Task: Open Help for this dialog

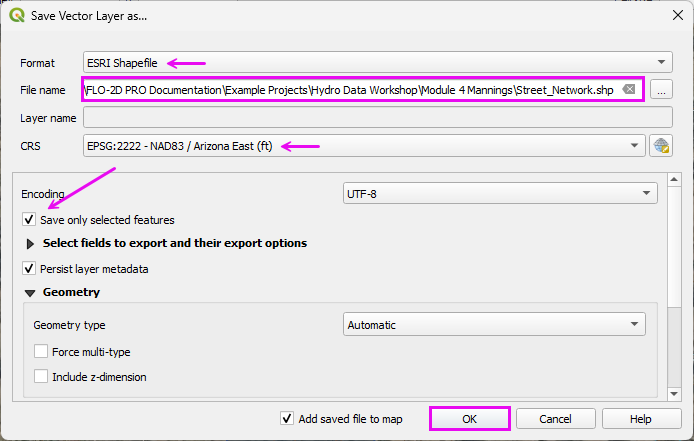Action: (641, 419)
